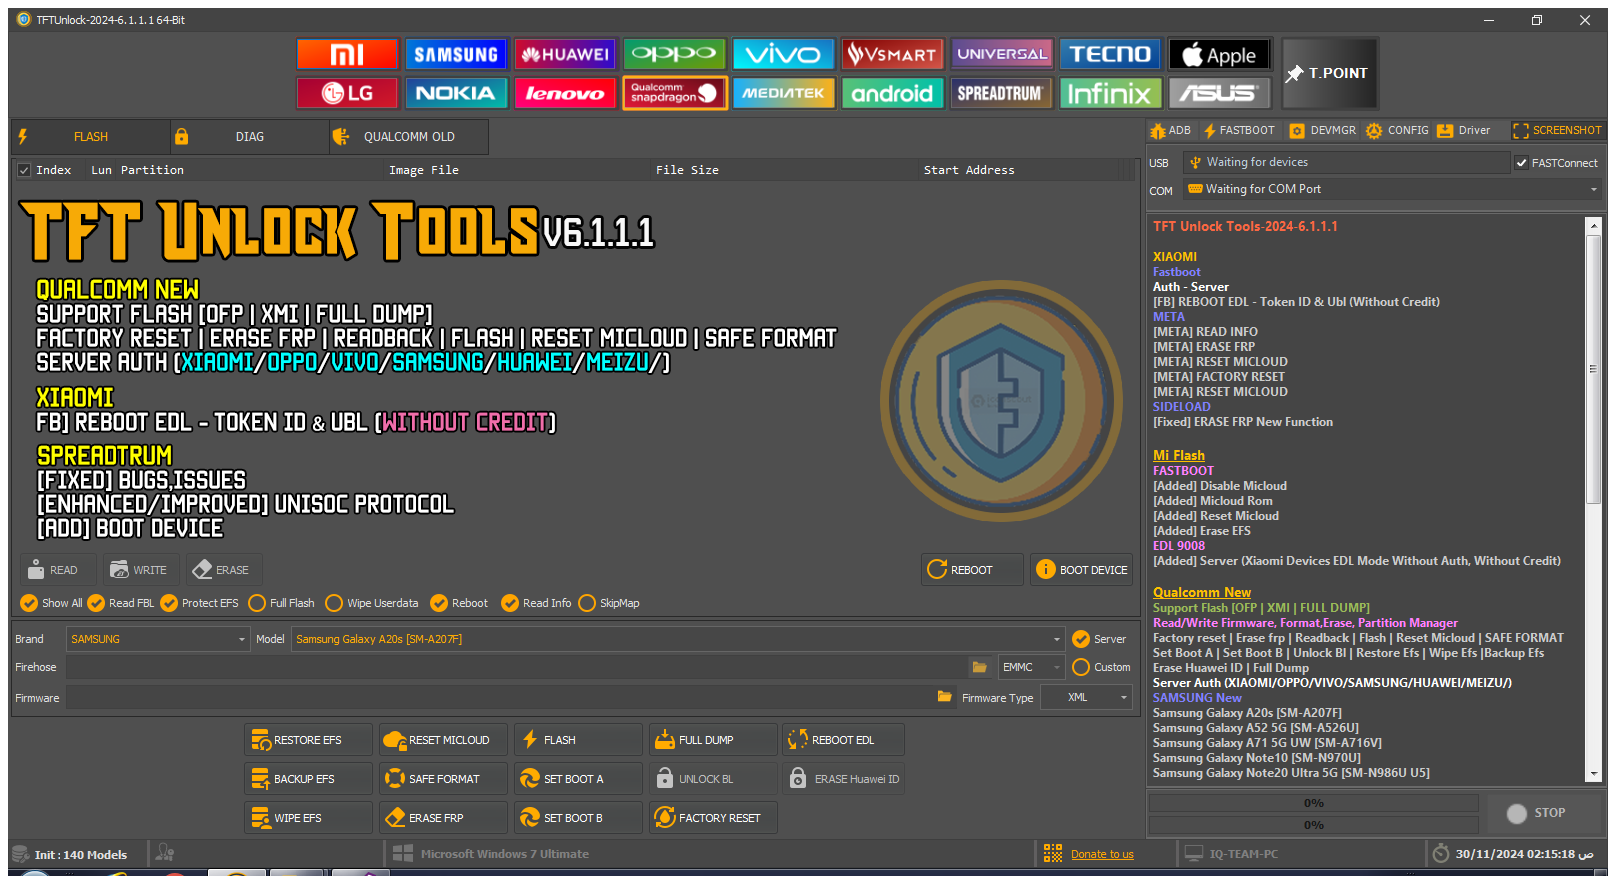Switch to the DIAG tab
Viewport: 1616px width, 876px height.
[249, 137]
